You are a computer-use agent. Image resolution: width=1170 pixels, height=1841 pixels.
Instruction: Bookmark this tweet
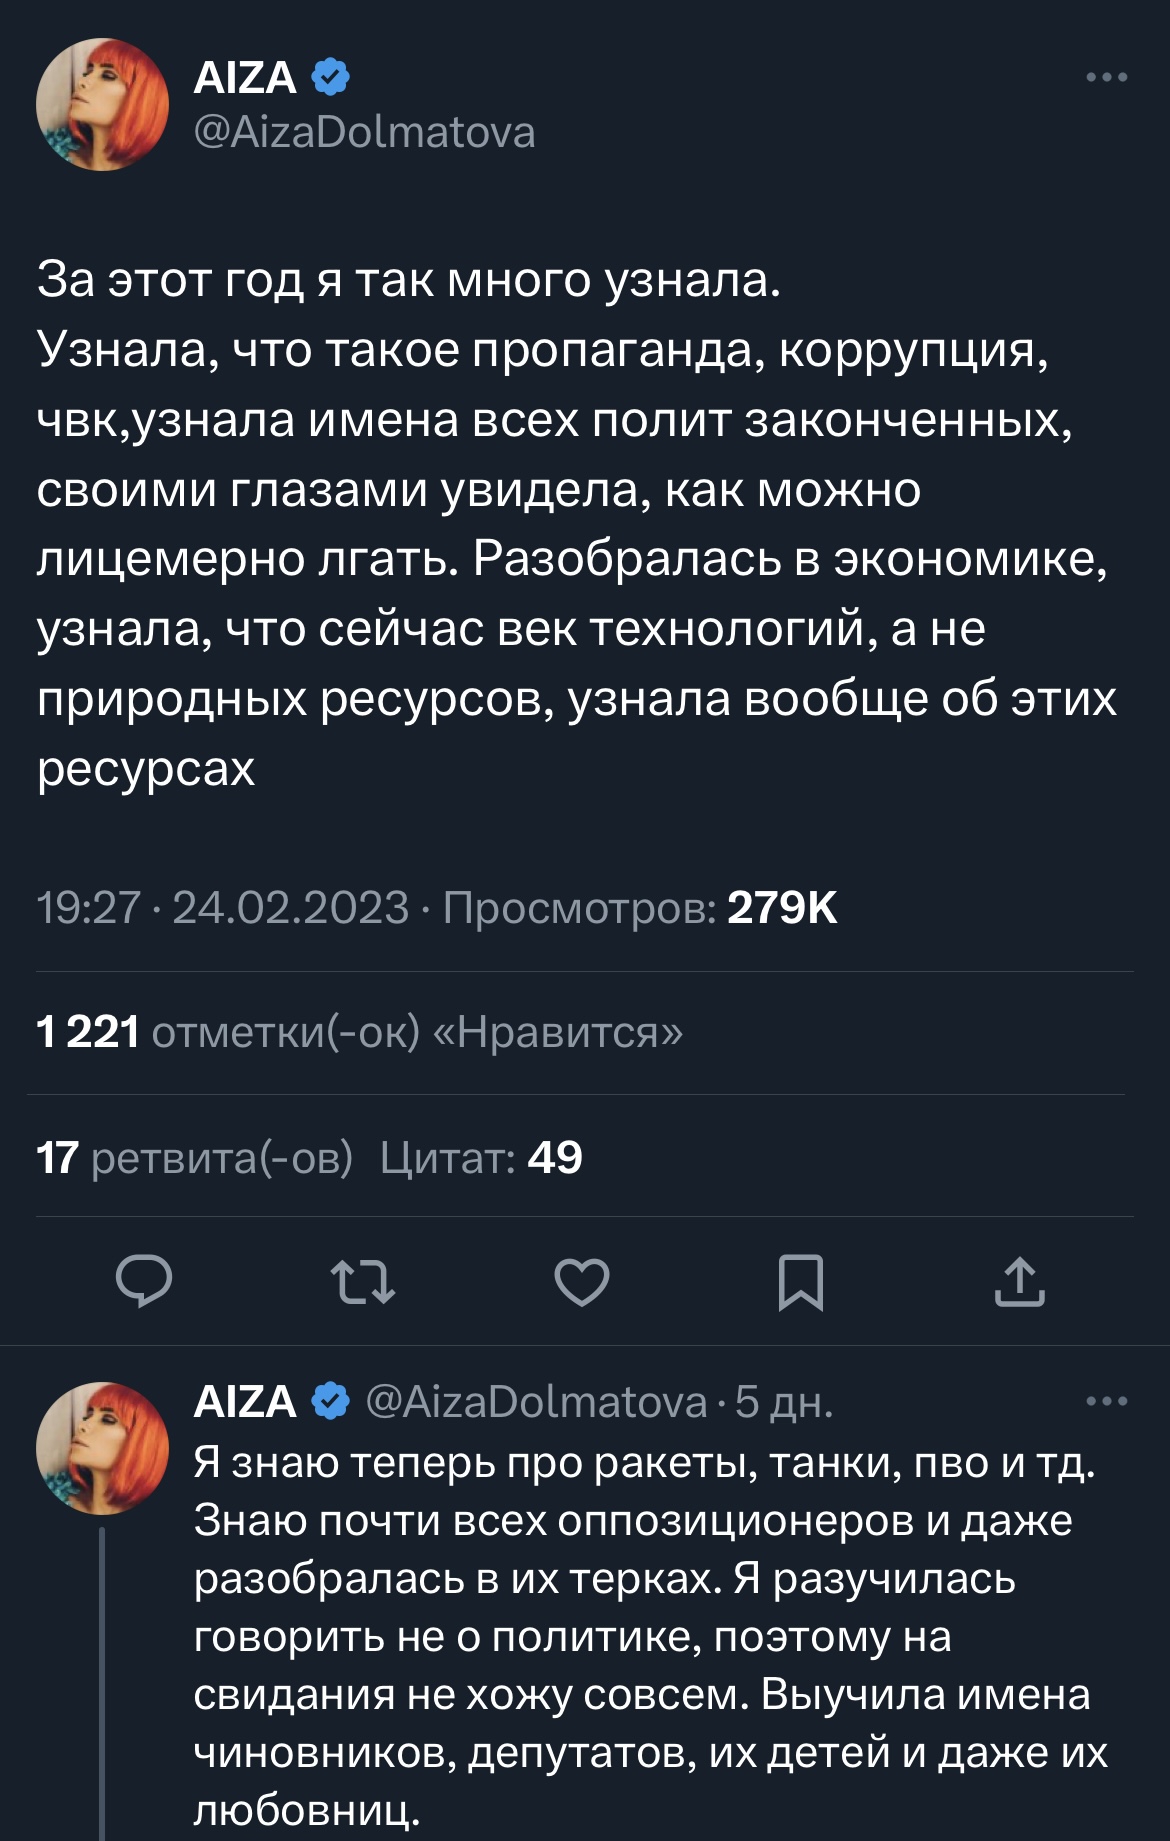pos(801,1282)
